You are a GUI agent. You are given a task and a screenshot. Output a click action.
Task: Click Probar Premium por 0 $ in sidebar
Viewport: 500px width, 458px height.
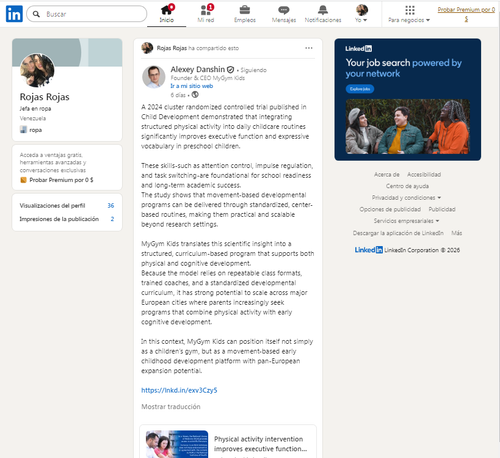point(61,180)
